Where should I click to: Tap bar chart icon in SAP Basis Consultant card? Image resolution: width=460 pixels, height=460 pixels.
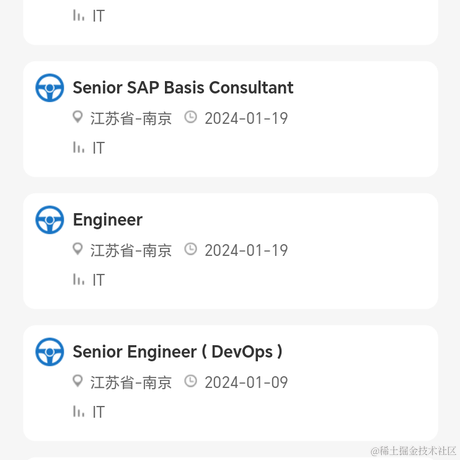tap(78, 147)
